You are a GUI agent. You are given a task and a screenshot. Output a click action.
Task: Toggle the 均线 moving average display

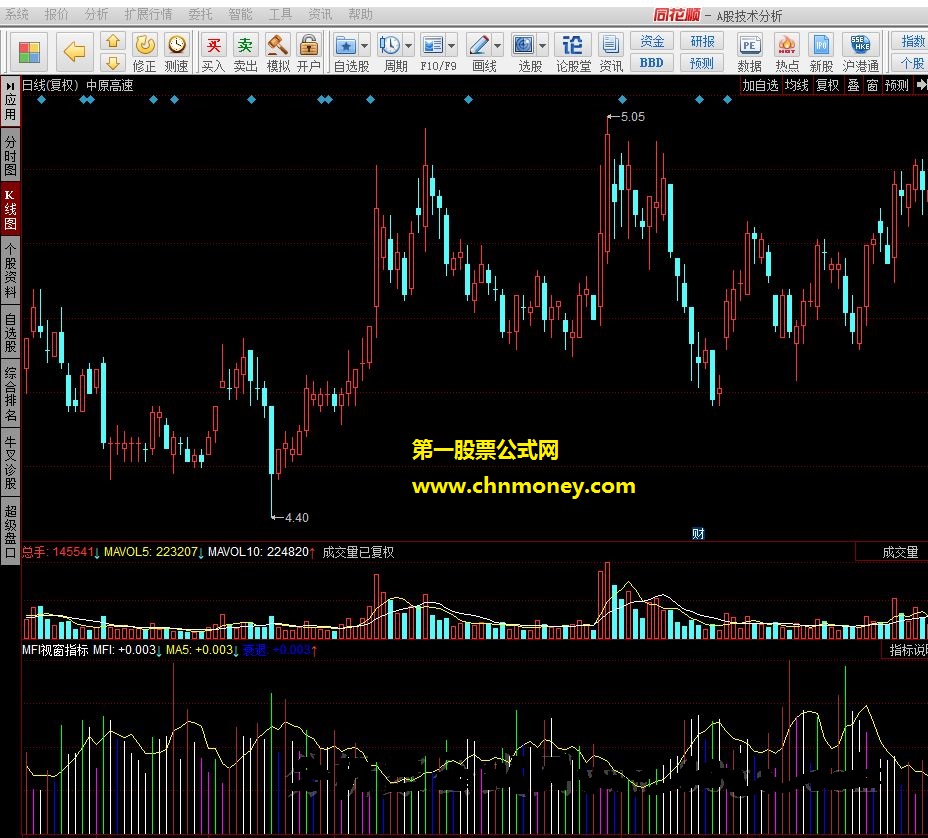pos(797,85)
